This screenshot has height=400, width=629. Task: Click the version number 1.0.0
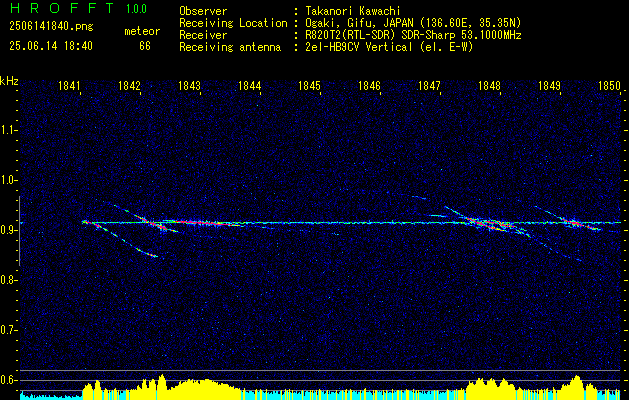(136, 9)
